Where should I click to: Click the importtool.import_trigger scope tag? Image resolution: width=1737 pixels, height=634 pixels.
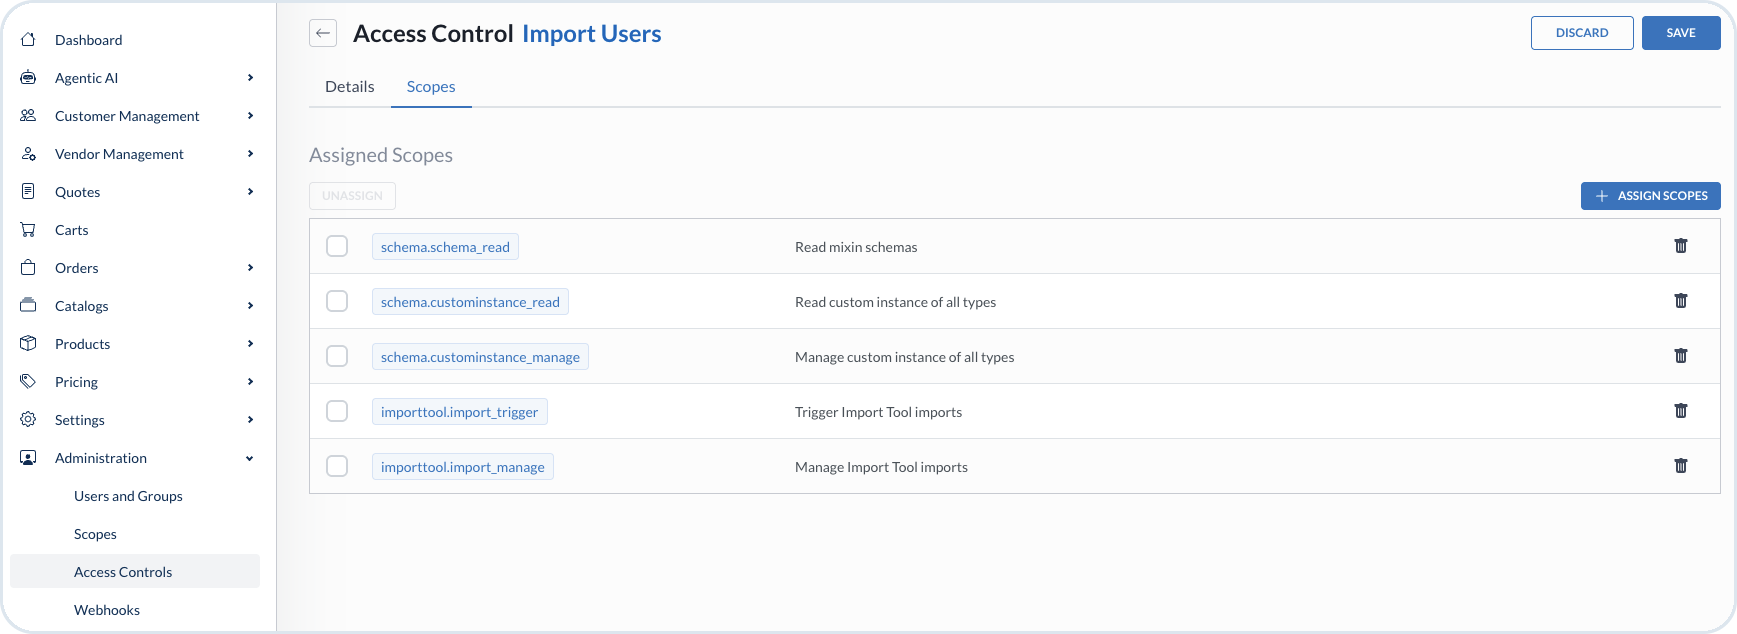point(459,412)
